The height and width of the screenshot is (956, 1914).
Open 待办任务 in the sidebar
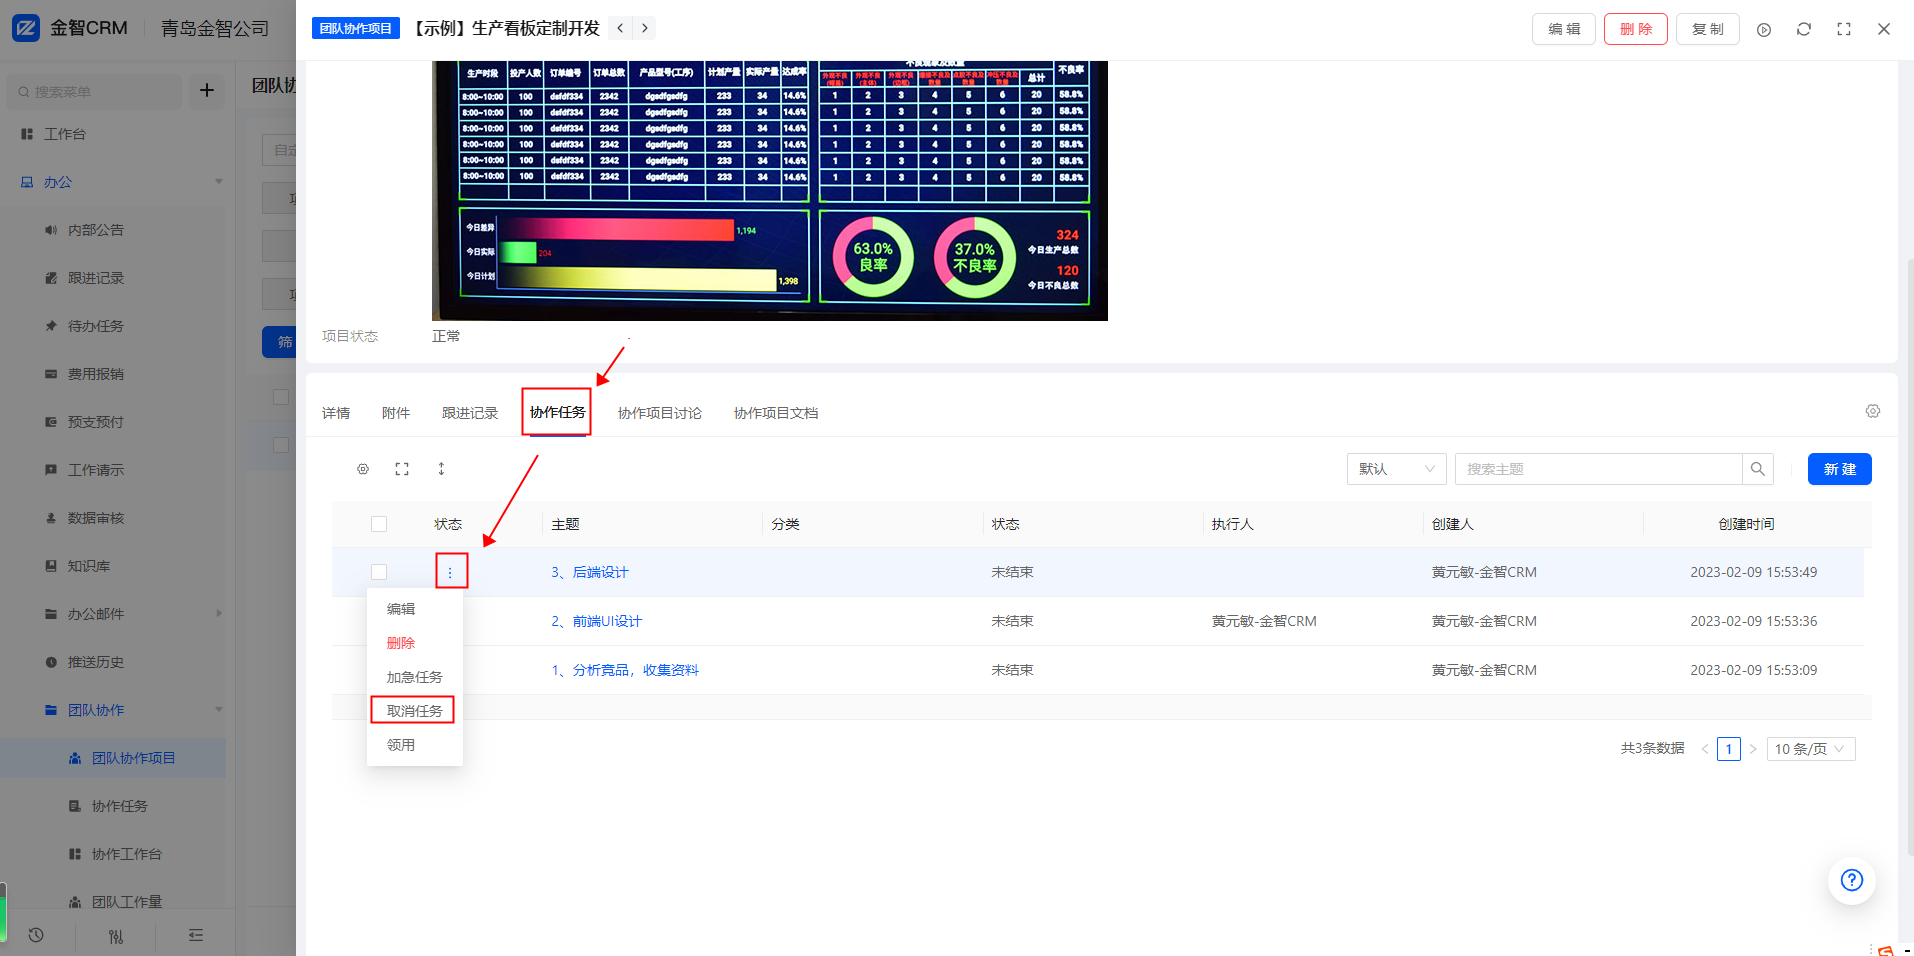(96, 326)
